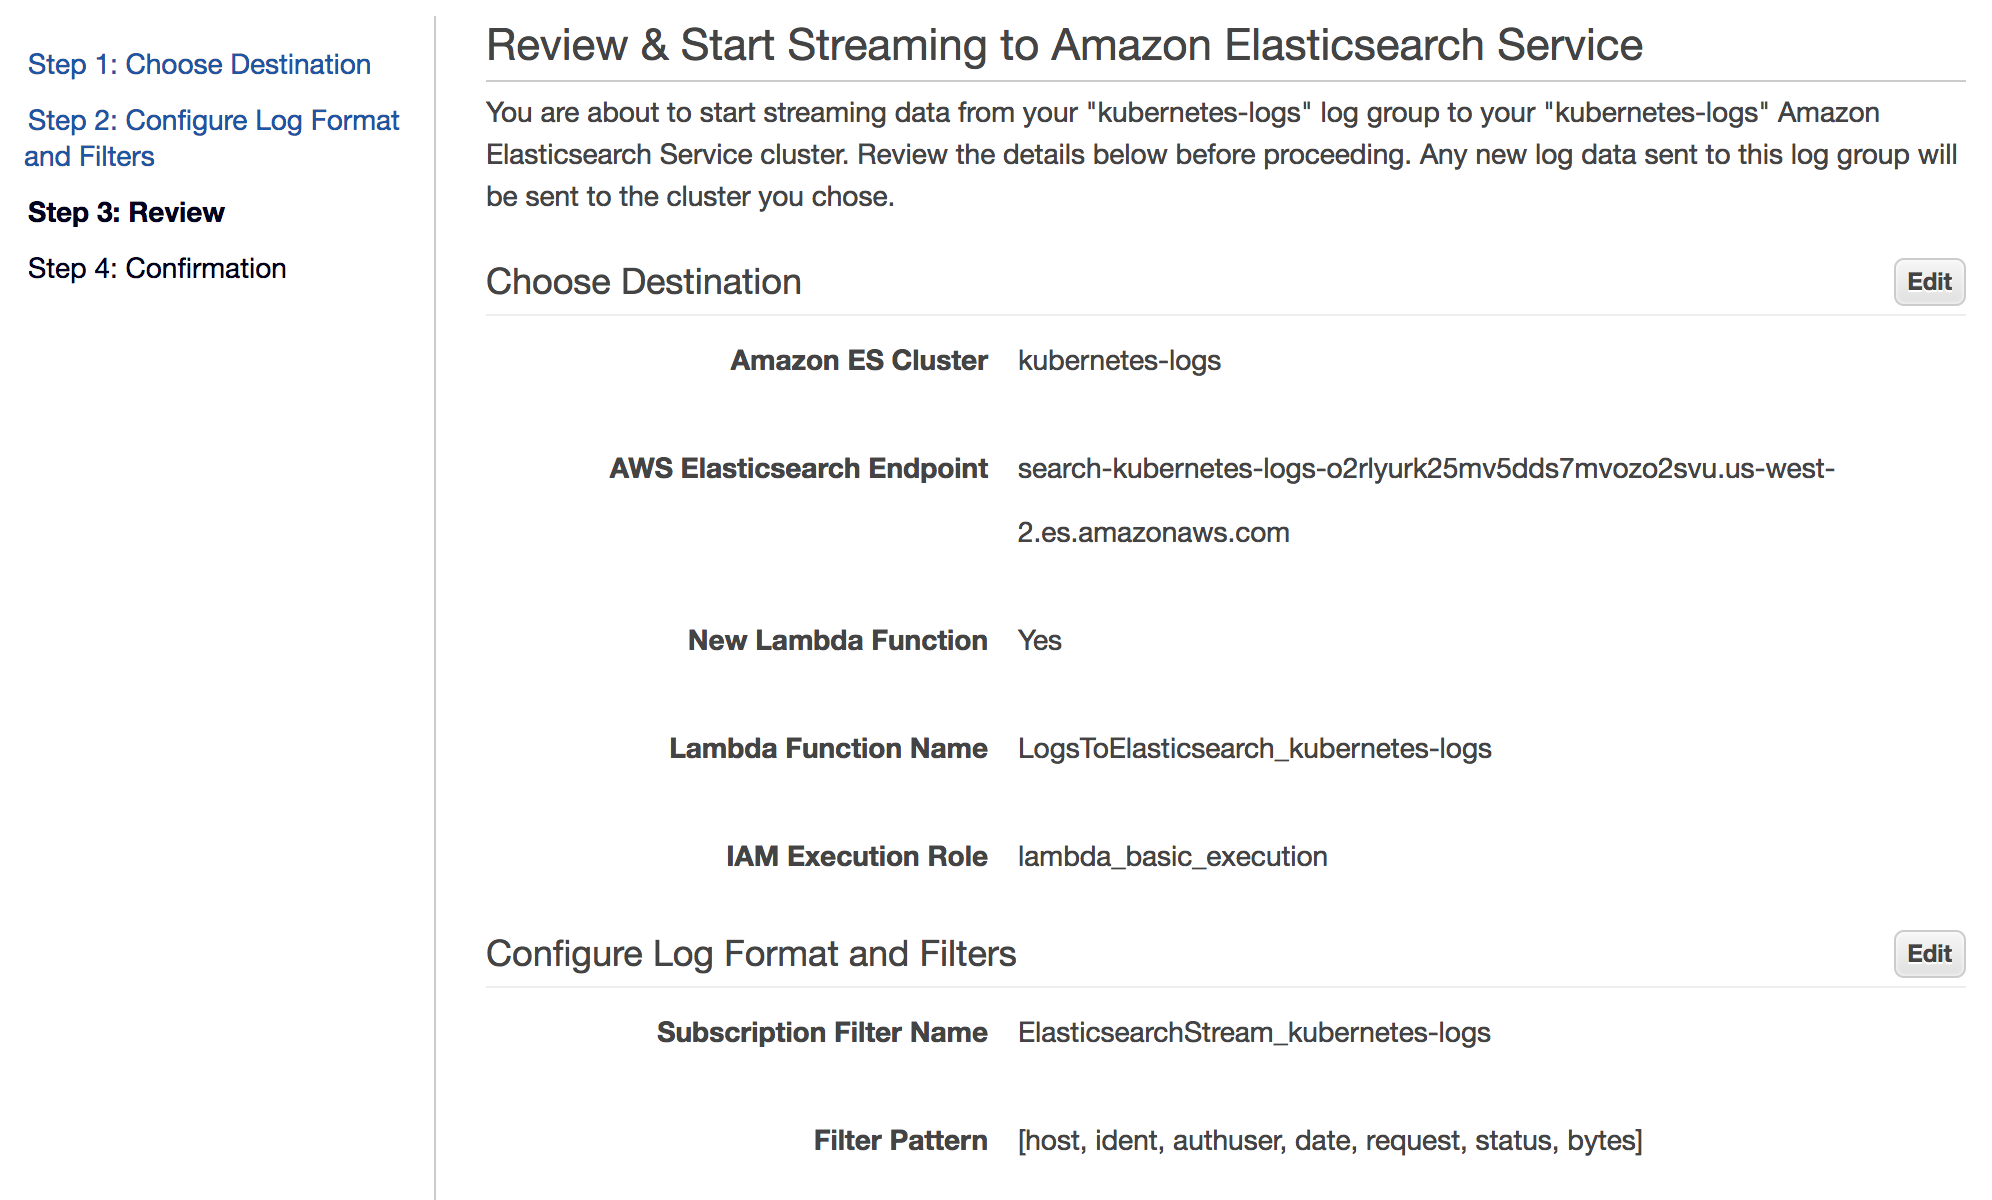Click the lambda_basic_execution role value
Screen dimensions: 1992x1200
1171,856
